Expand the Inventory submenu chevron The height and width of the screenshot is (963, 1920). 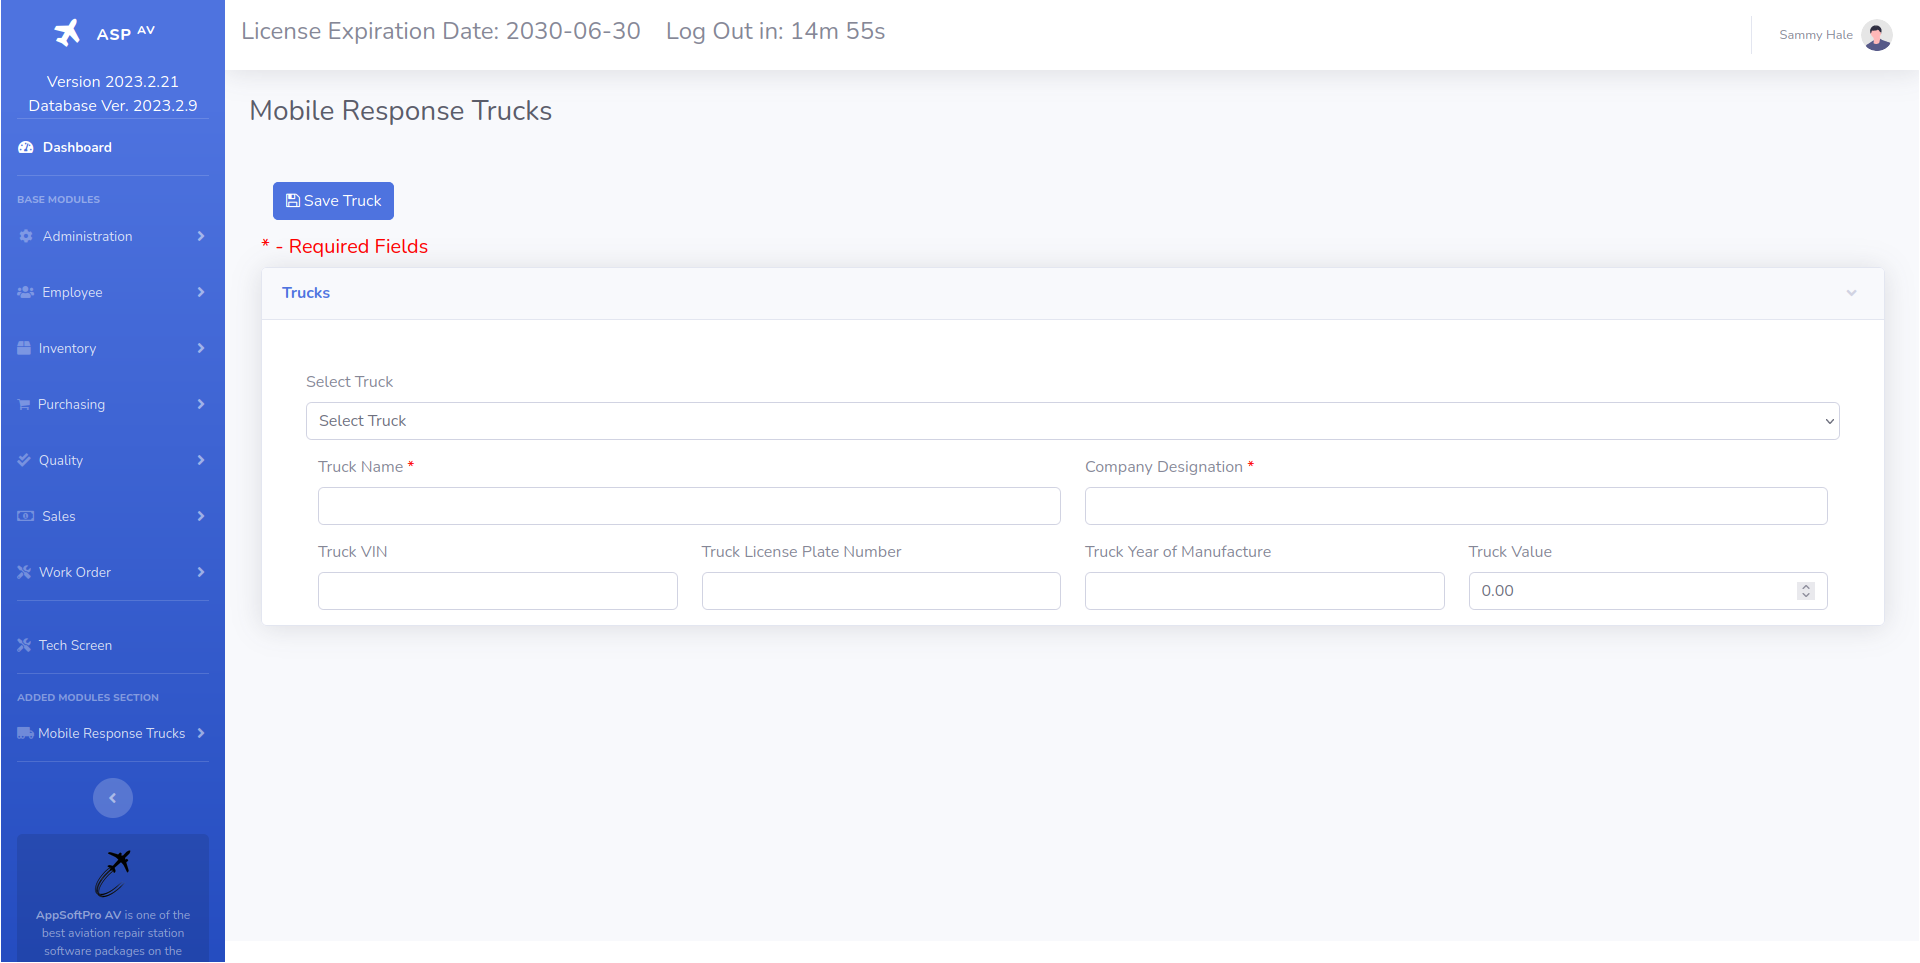[x=201, y=348]
